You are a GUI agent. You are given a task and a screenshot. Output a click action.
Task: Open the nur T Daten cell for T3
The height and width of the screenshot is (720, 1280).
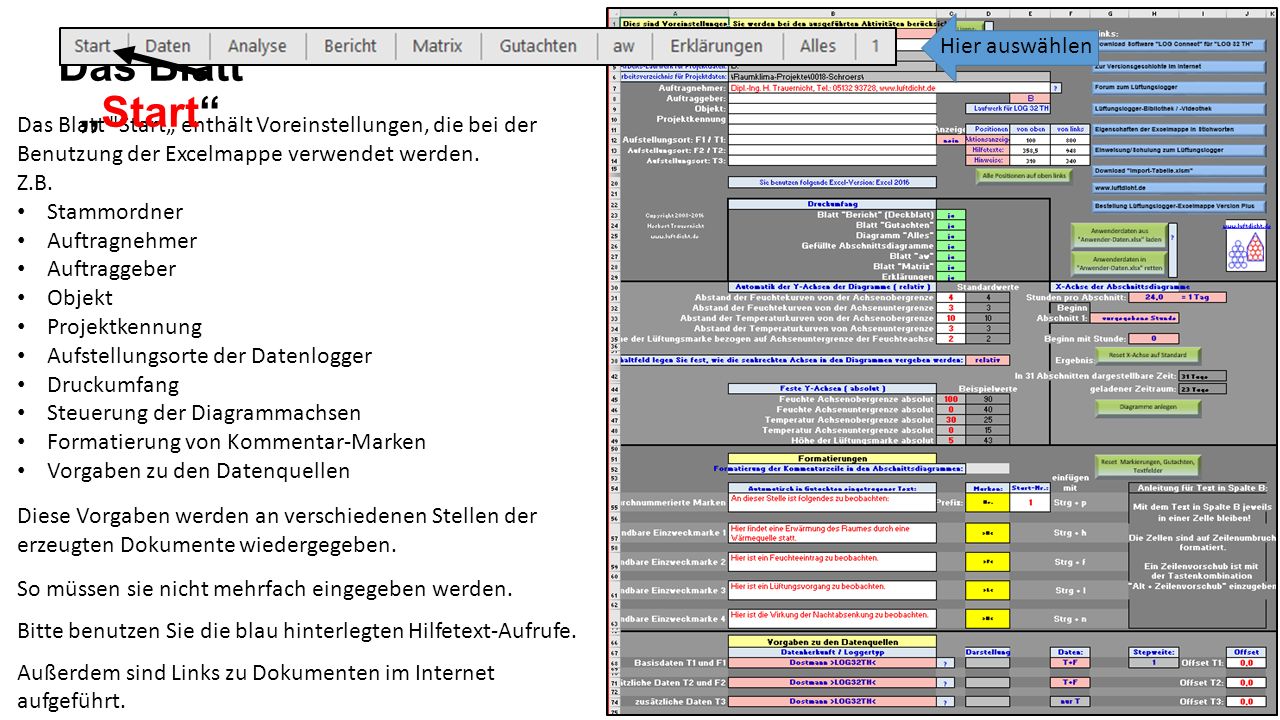1069,701
